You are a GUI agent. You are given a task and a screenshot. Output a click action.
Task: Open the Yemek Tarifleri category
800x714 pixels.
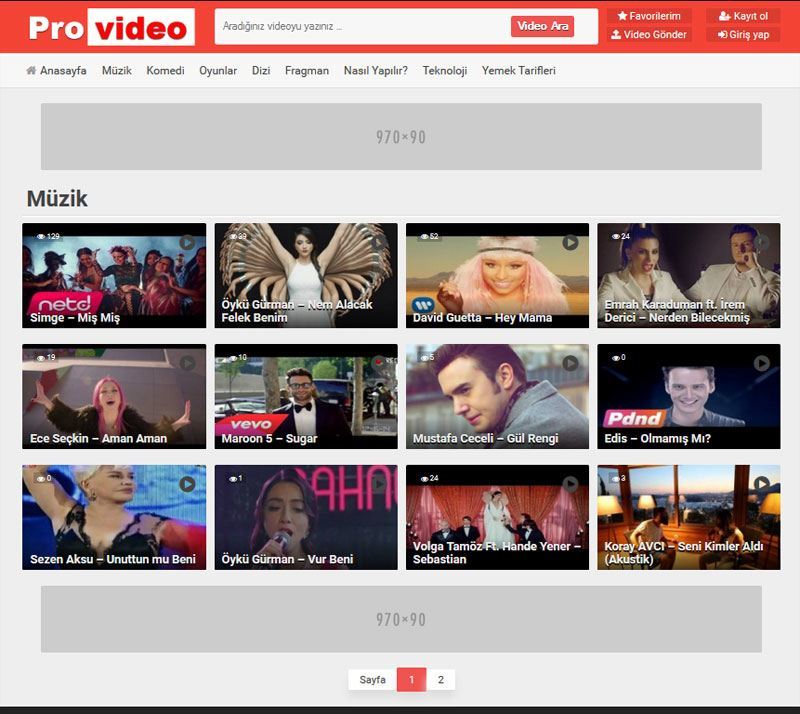point(518,70)
